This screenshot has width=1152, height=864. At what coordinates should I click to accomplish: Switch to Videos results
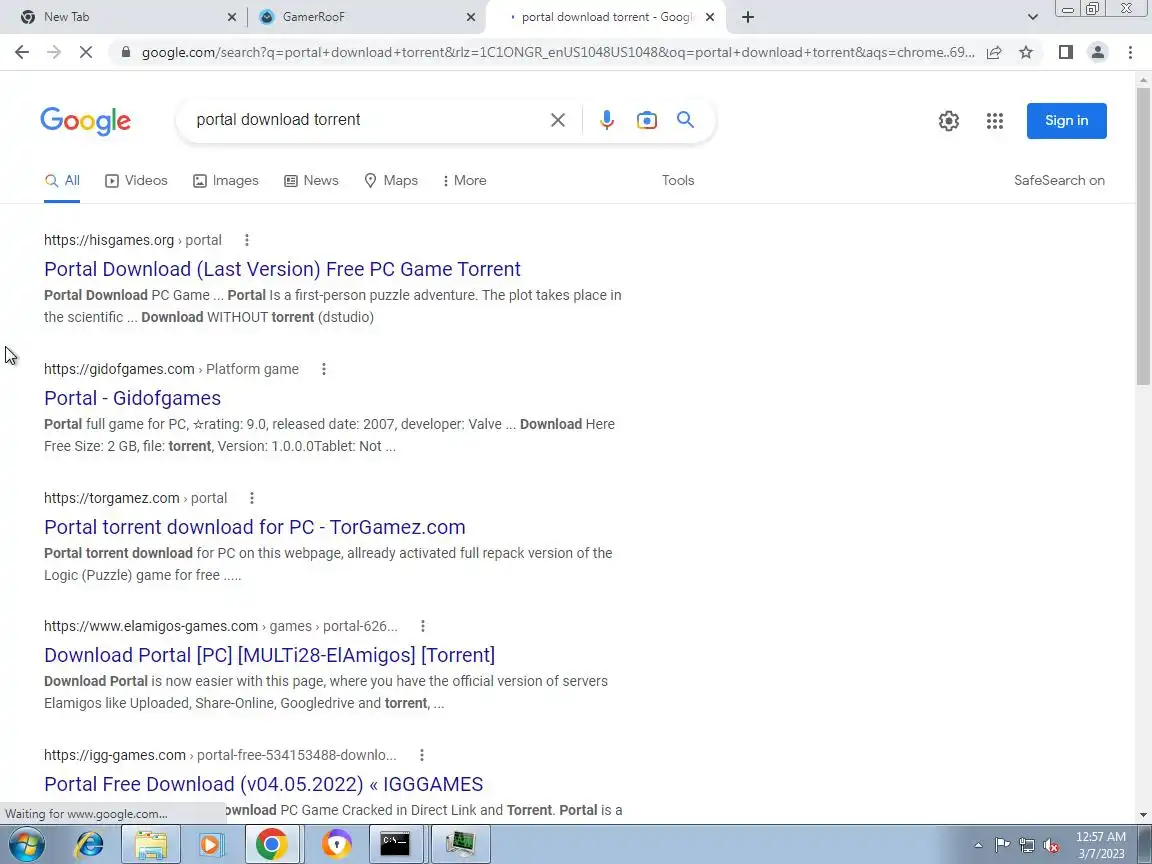[137, 181]
